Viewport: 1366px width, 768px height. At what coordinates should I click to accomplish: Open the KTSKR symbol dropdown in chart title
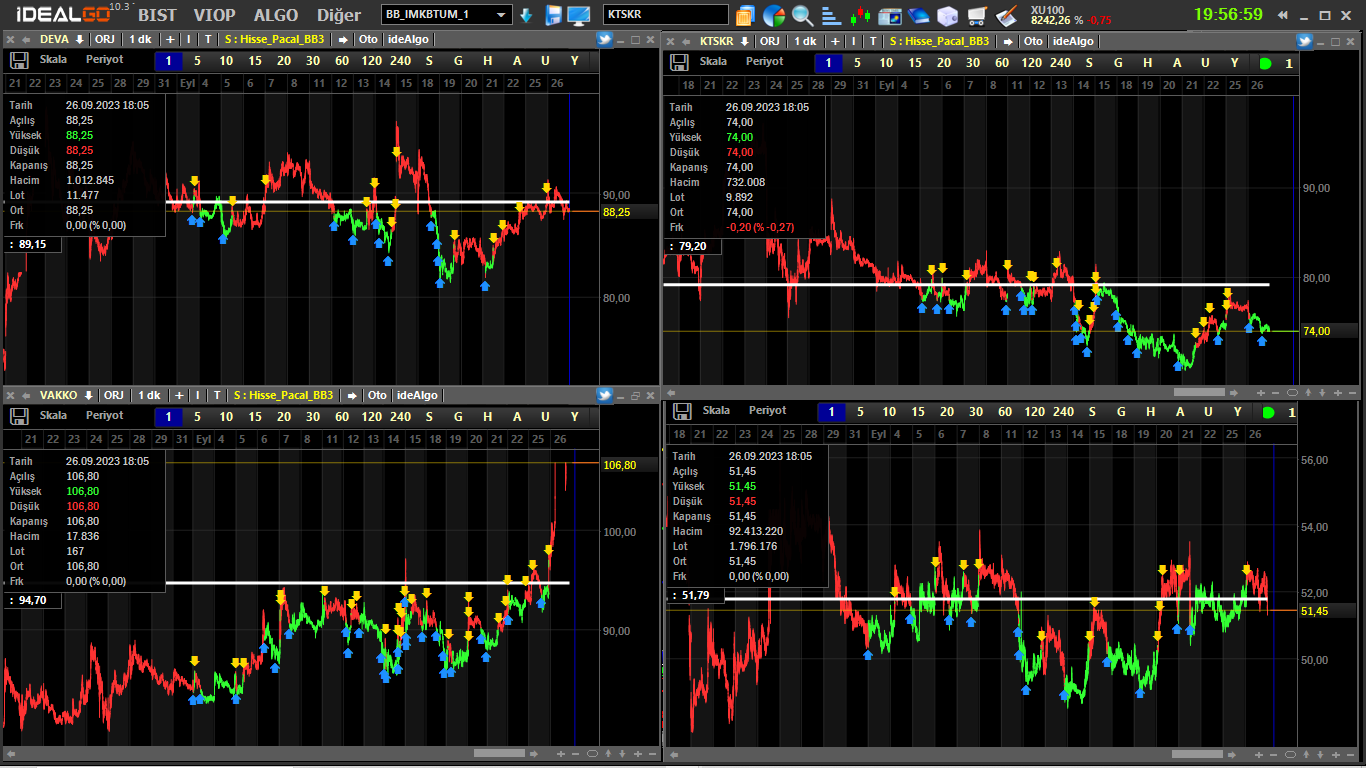[x=744, y=41]
